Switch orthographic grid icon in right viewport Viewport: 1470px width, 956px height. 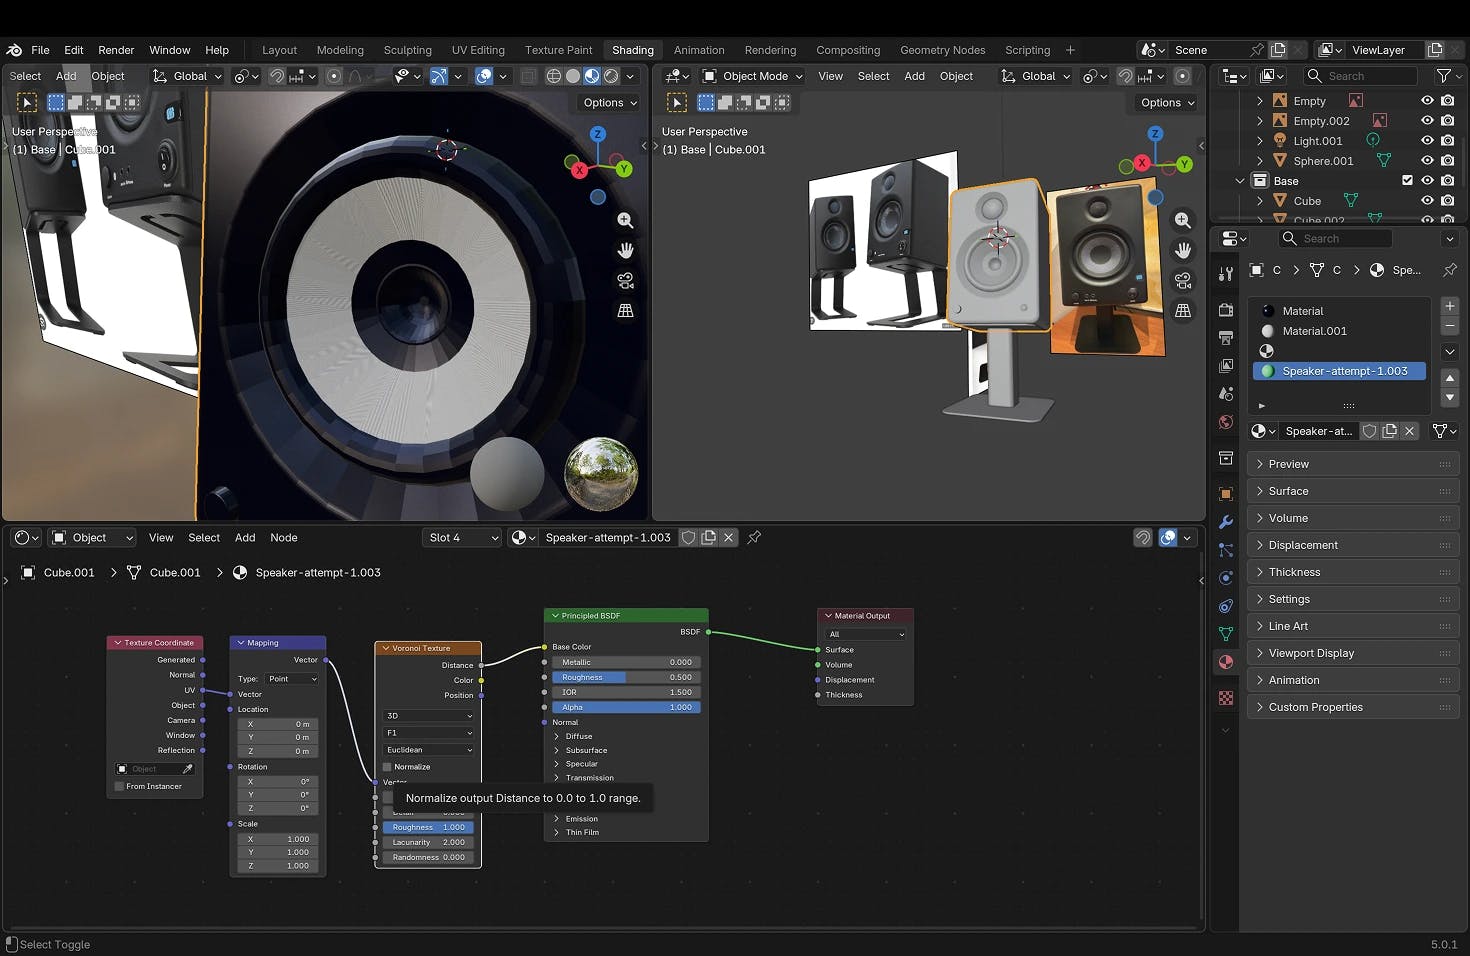tap(1183, 311)
